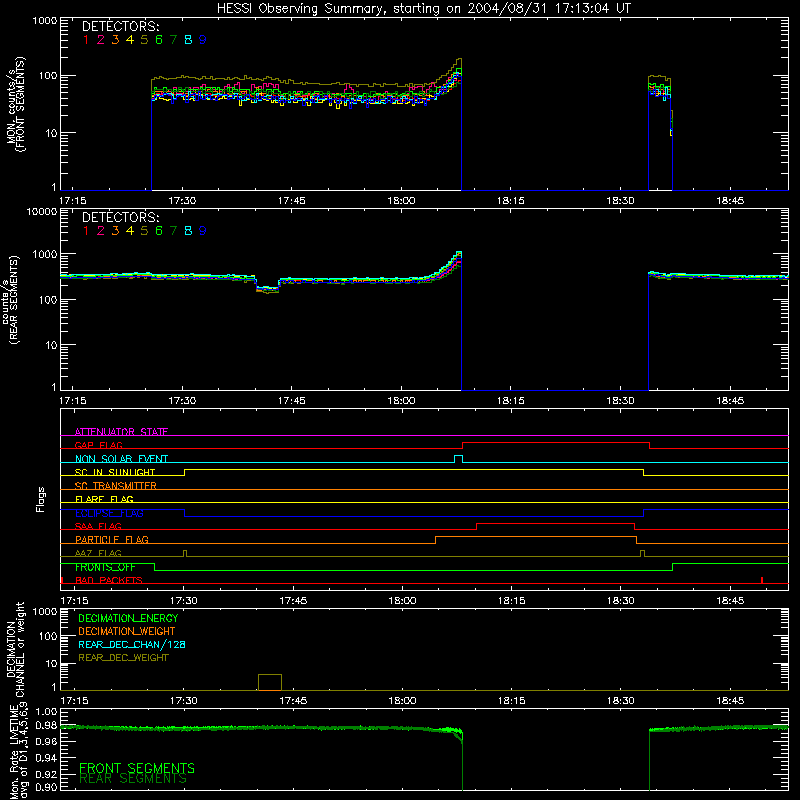Select red detector 1 in front segments legend

[x=86, y=40]
